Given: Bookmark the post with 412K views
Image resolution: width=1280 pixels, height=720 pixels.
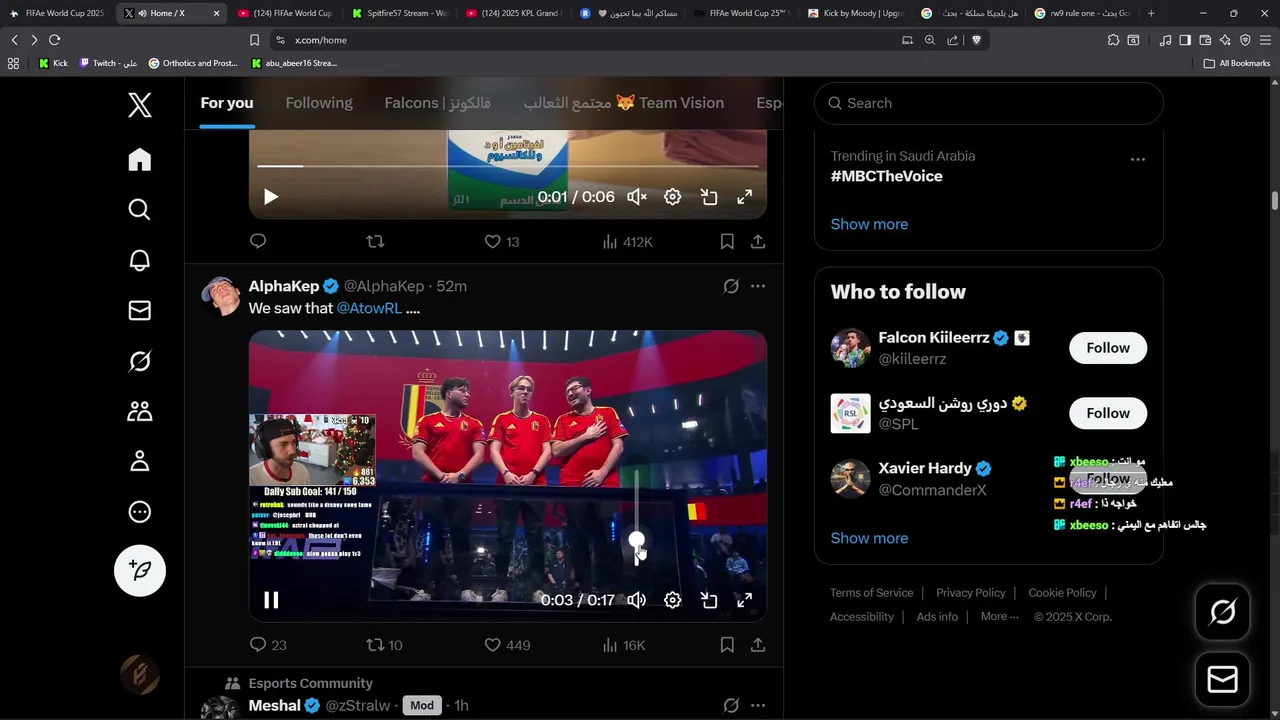Looking at the screenshot, I should [x=727, y=242].
